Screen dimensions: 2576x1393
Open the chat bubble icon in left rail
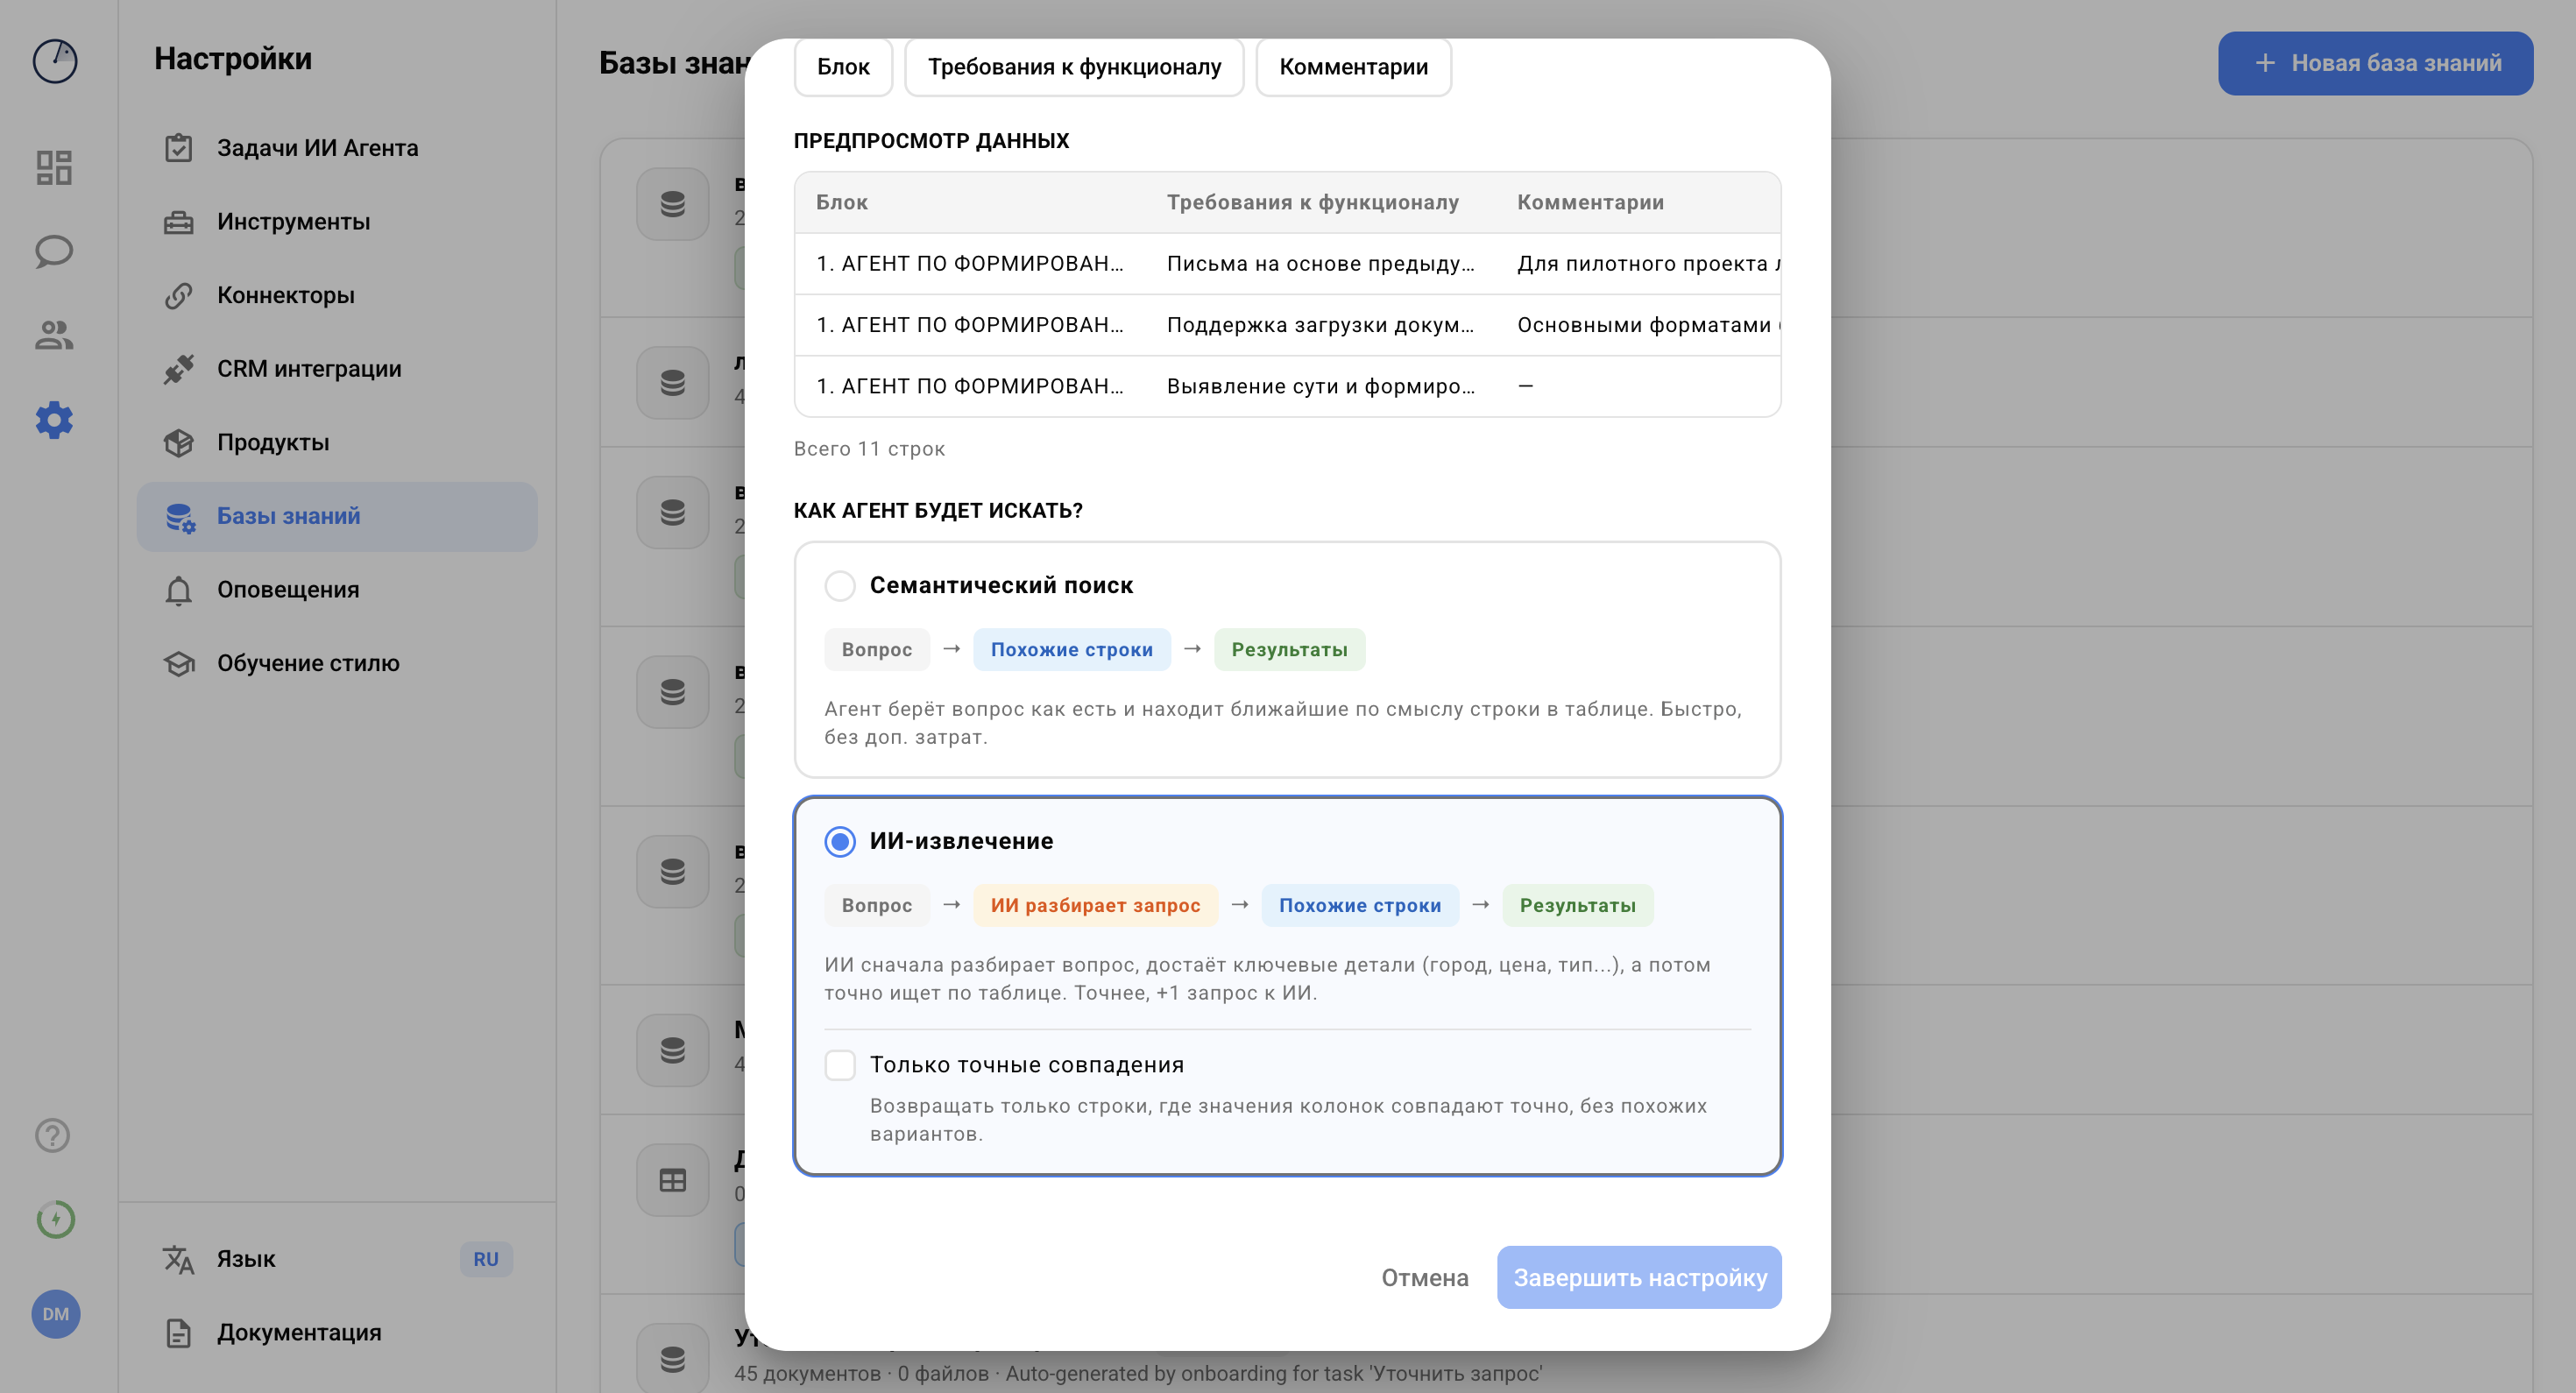54,251
